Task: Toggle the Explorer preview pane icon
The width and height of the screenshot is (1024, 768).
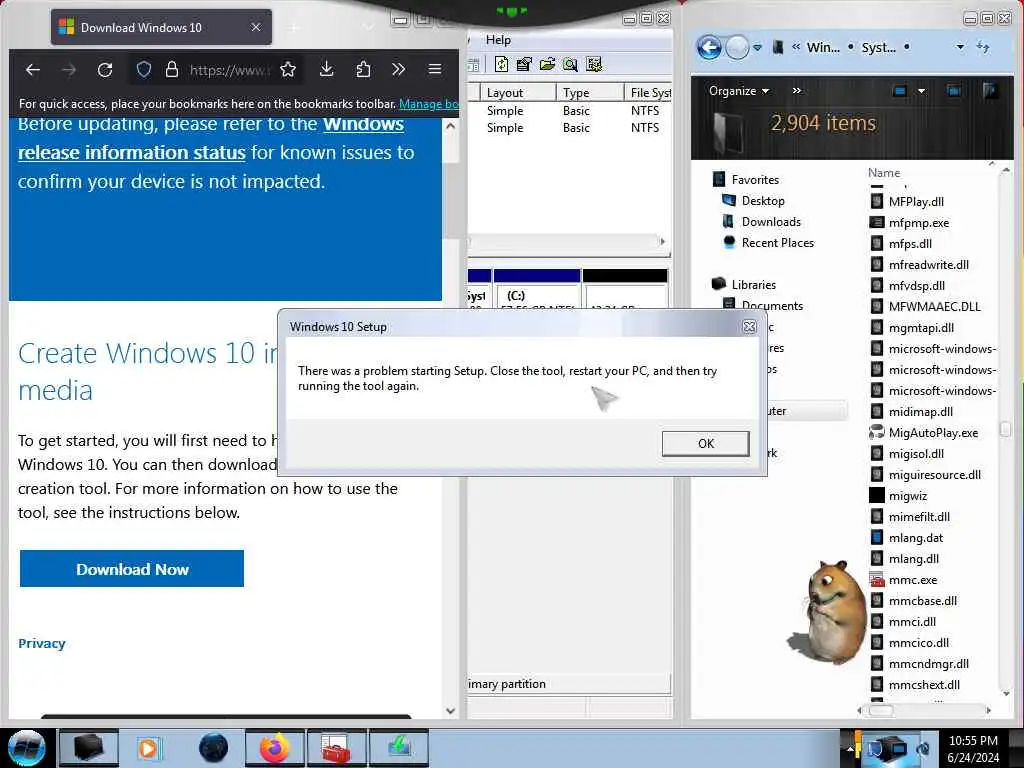Action: pyautogui.click(x=953, y=91)
